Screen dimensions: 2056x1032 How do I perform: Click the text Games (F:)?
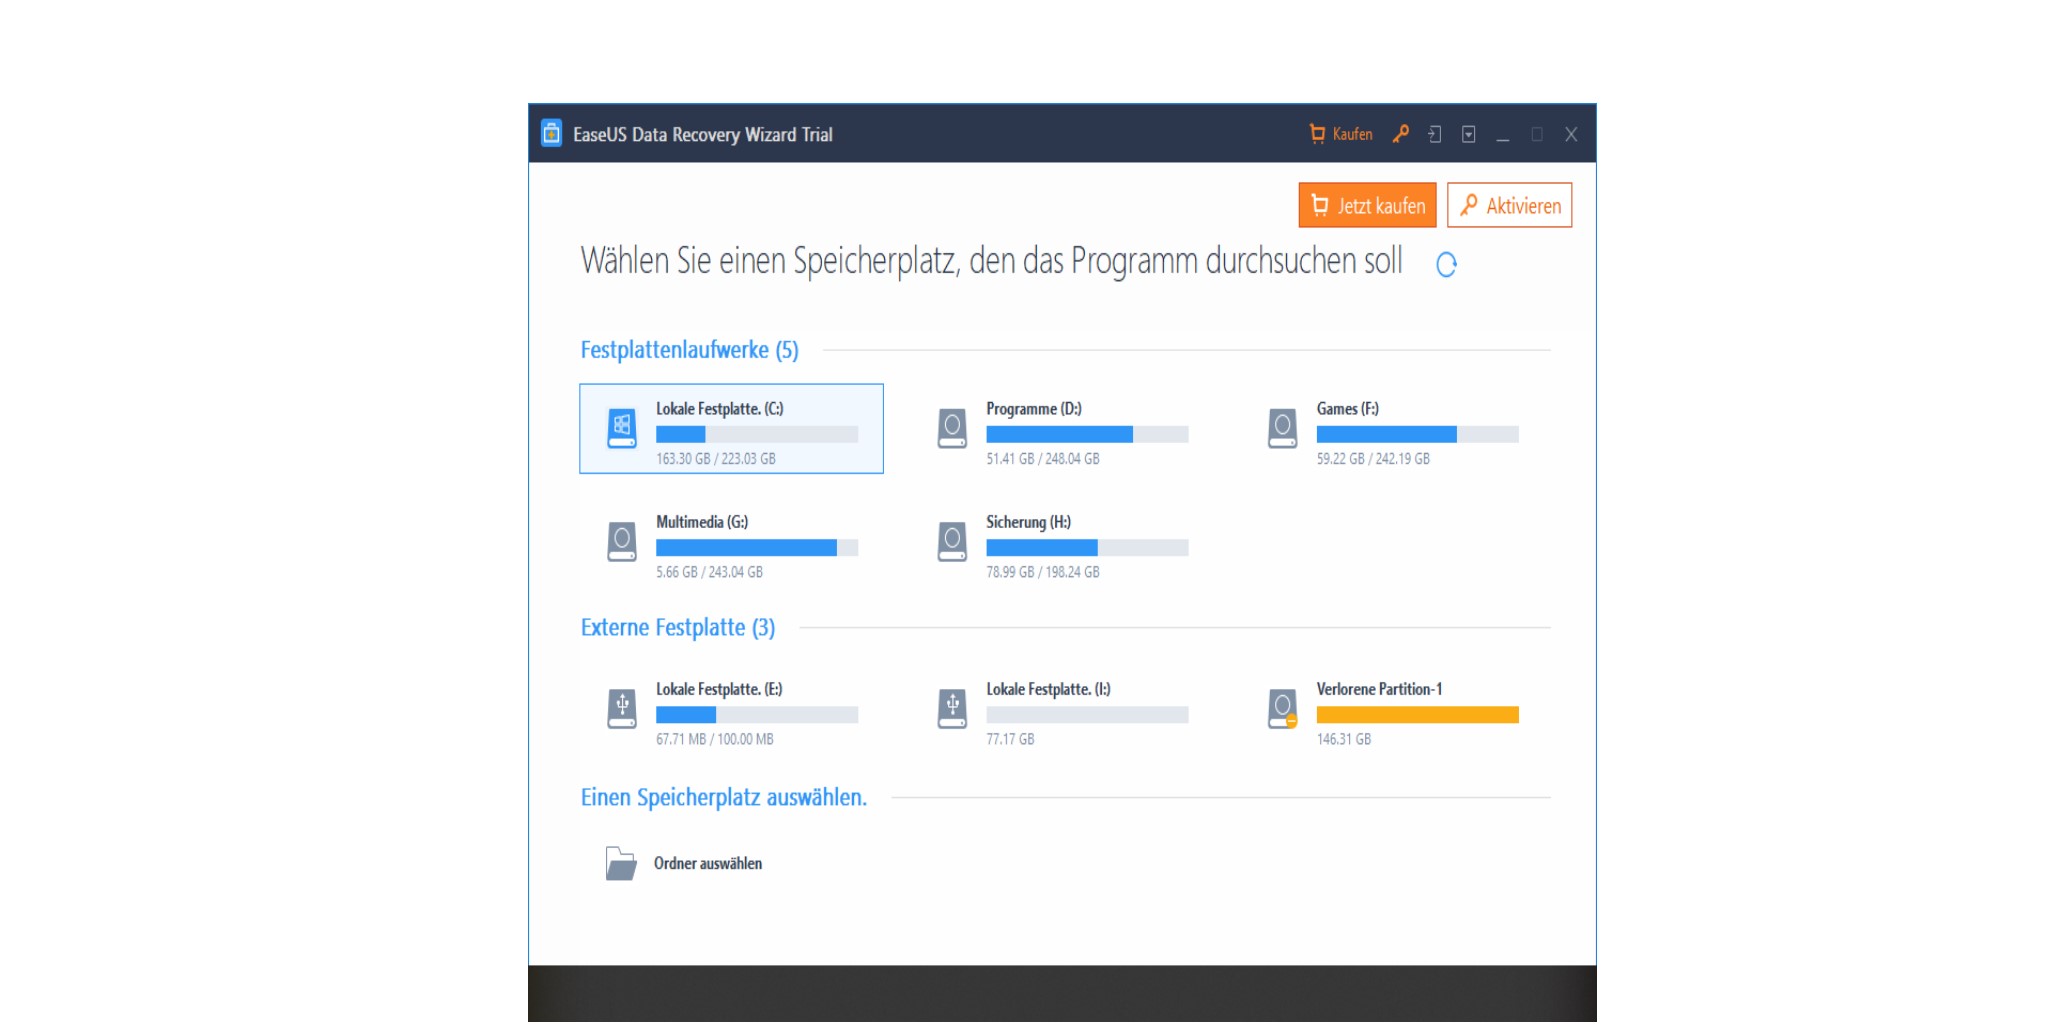point(1347,409)
